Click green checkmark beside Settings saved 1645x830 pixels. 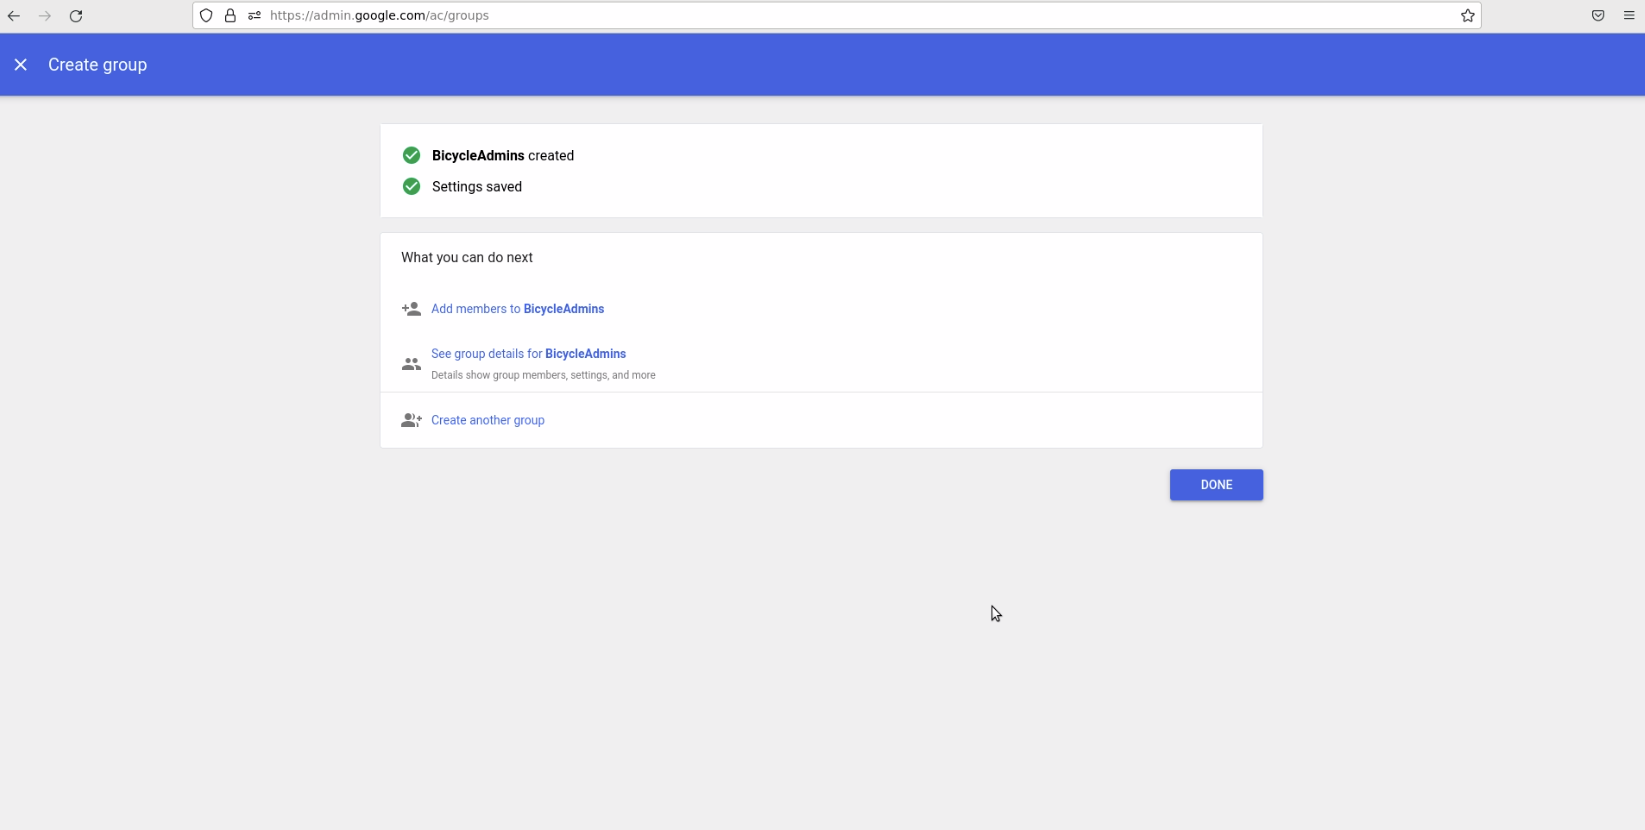coord(411,186)
